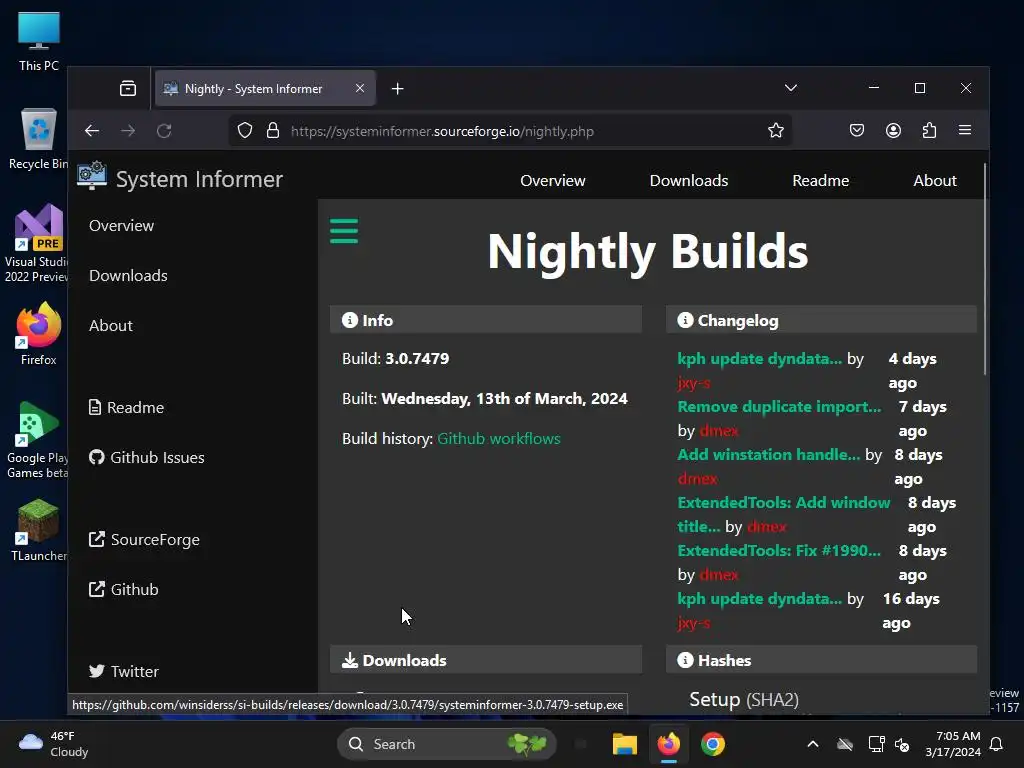Select About in the left sidebar
Screen dimensions: 1024x768
(111, 325)
